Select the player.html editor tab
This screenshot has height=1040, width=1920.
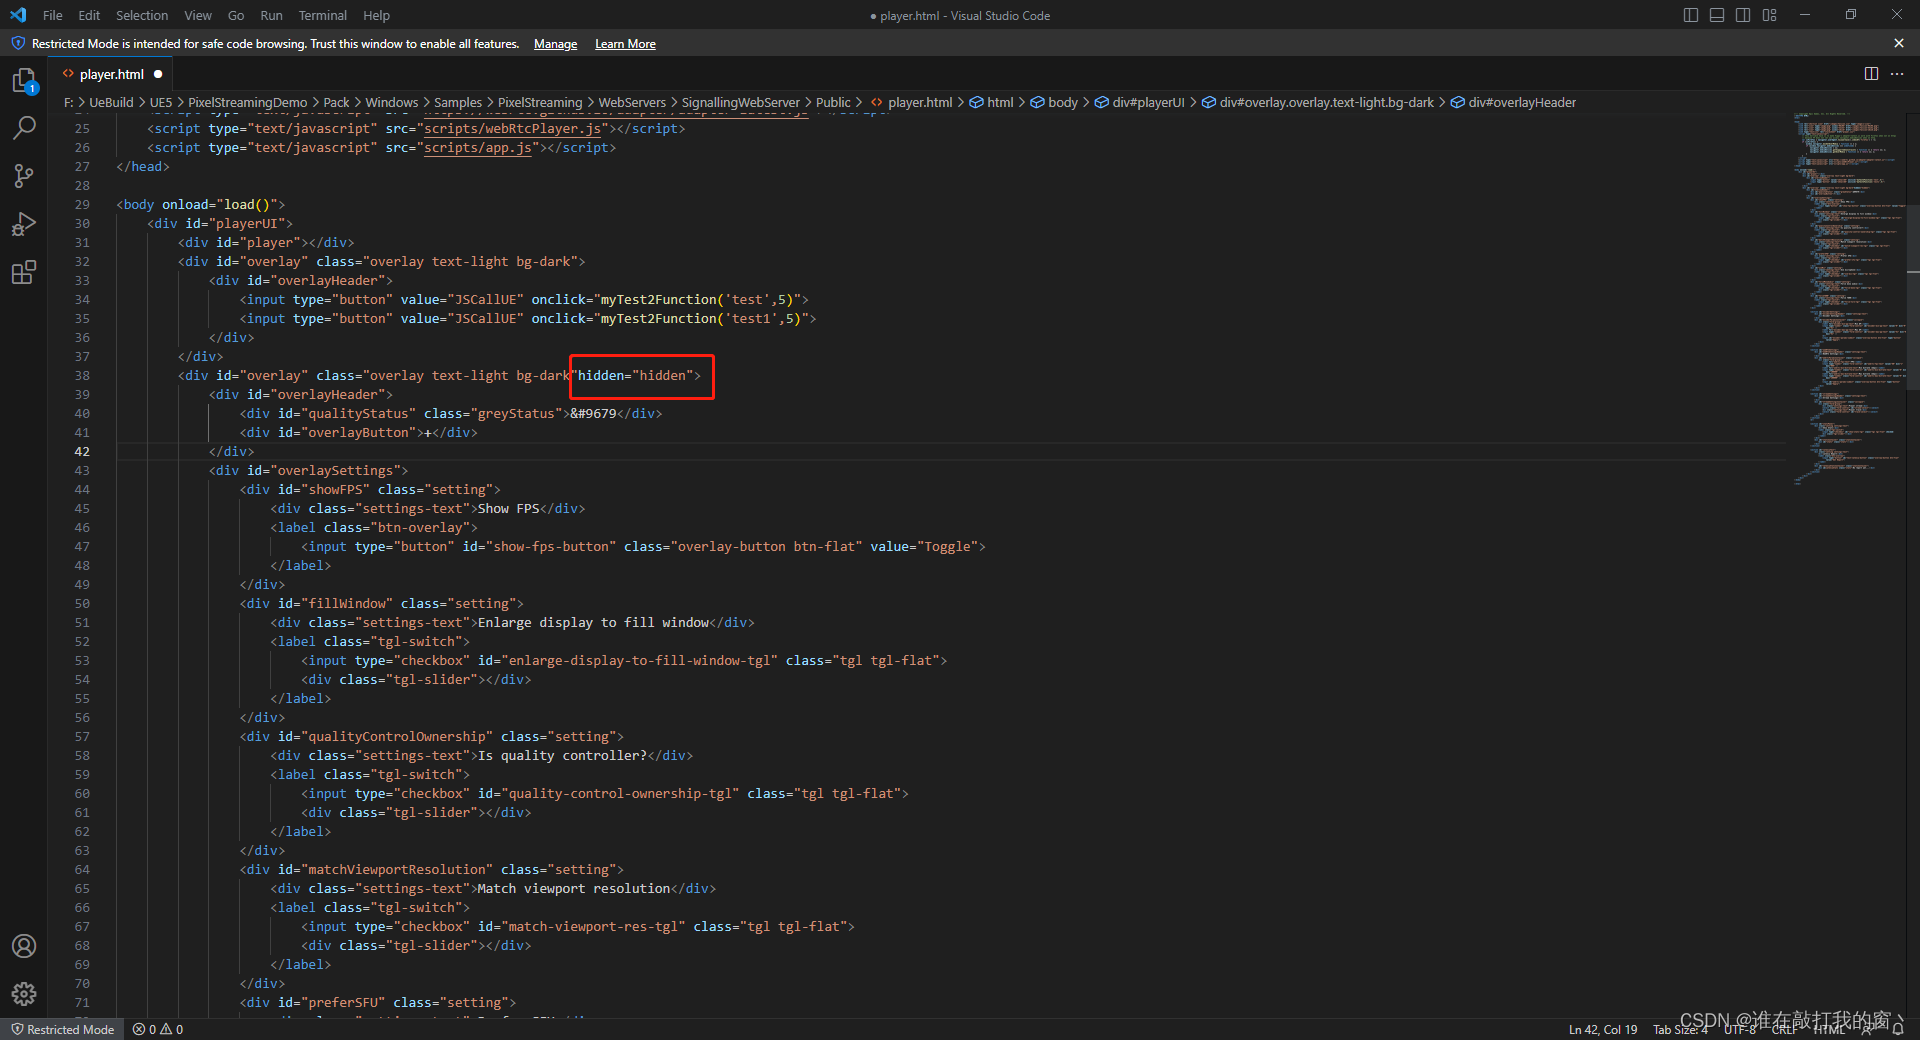click(x=111, y=74)
